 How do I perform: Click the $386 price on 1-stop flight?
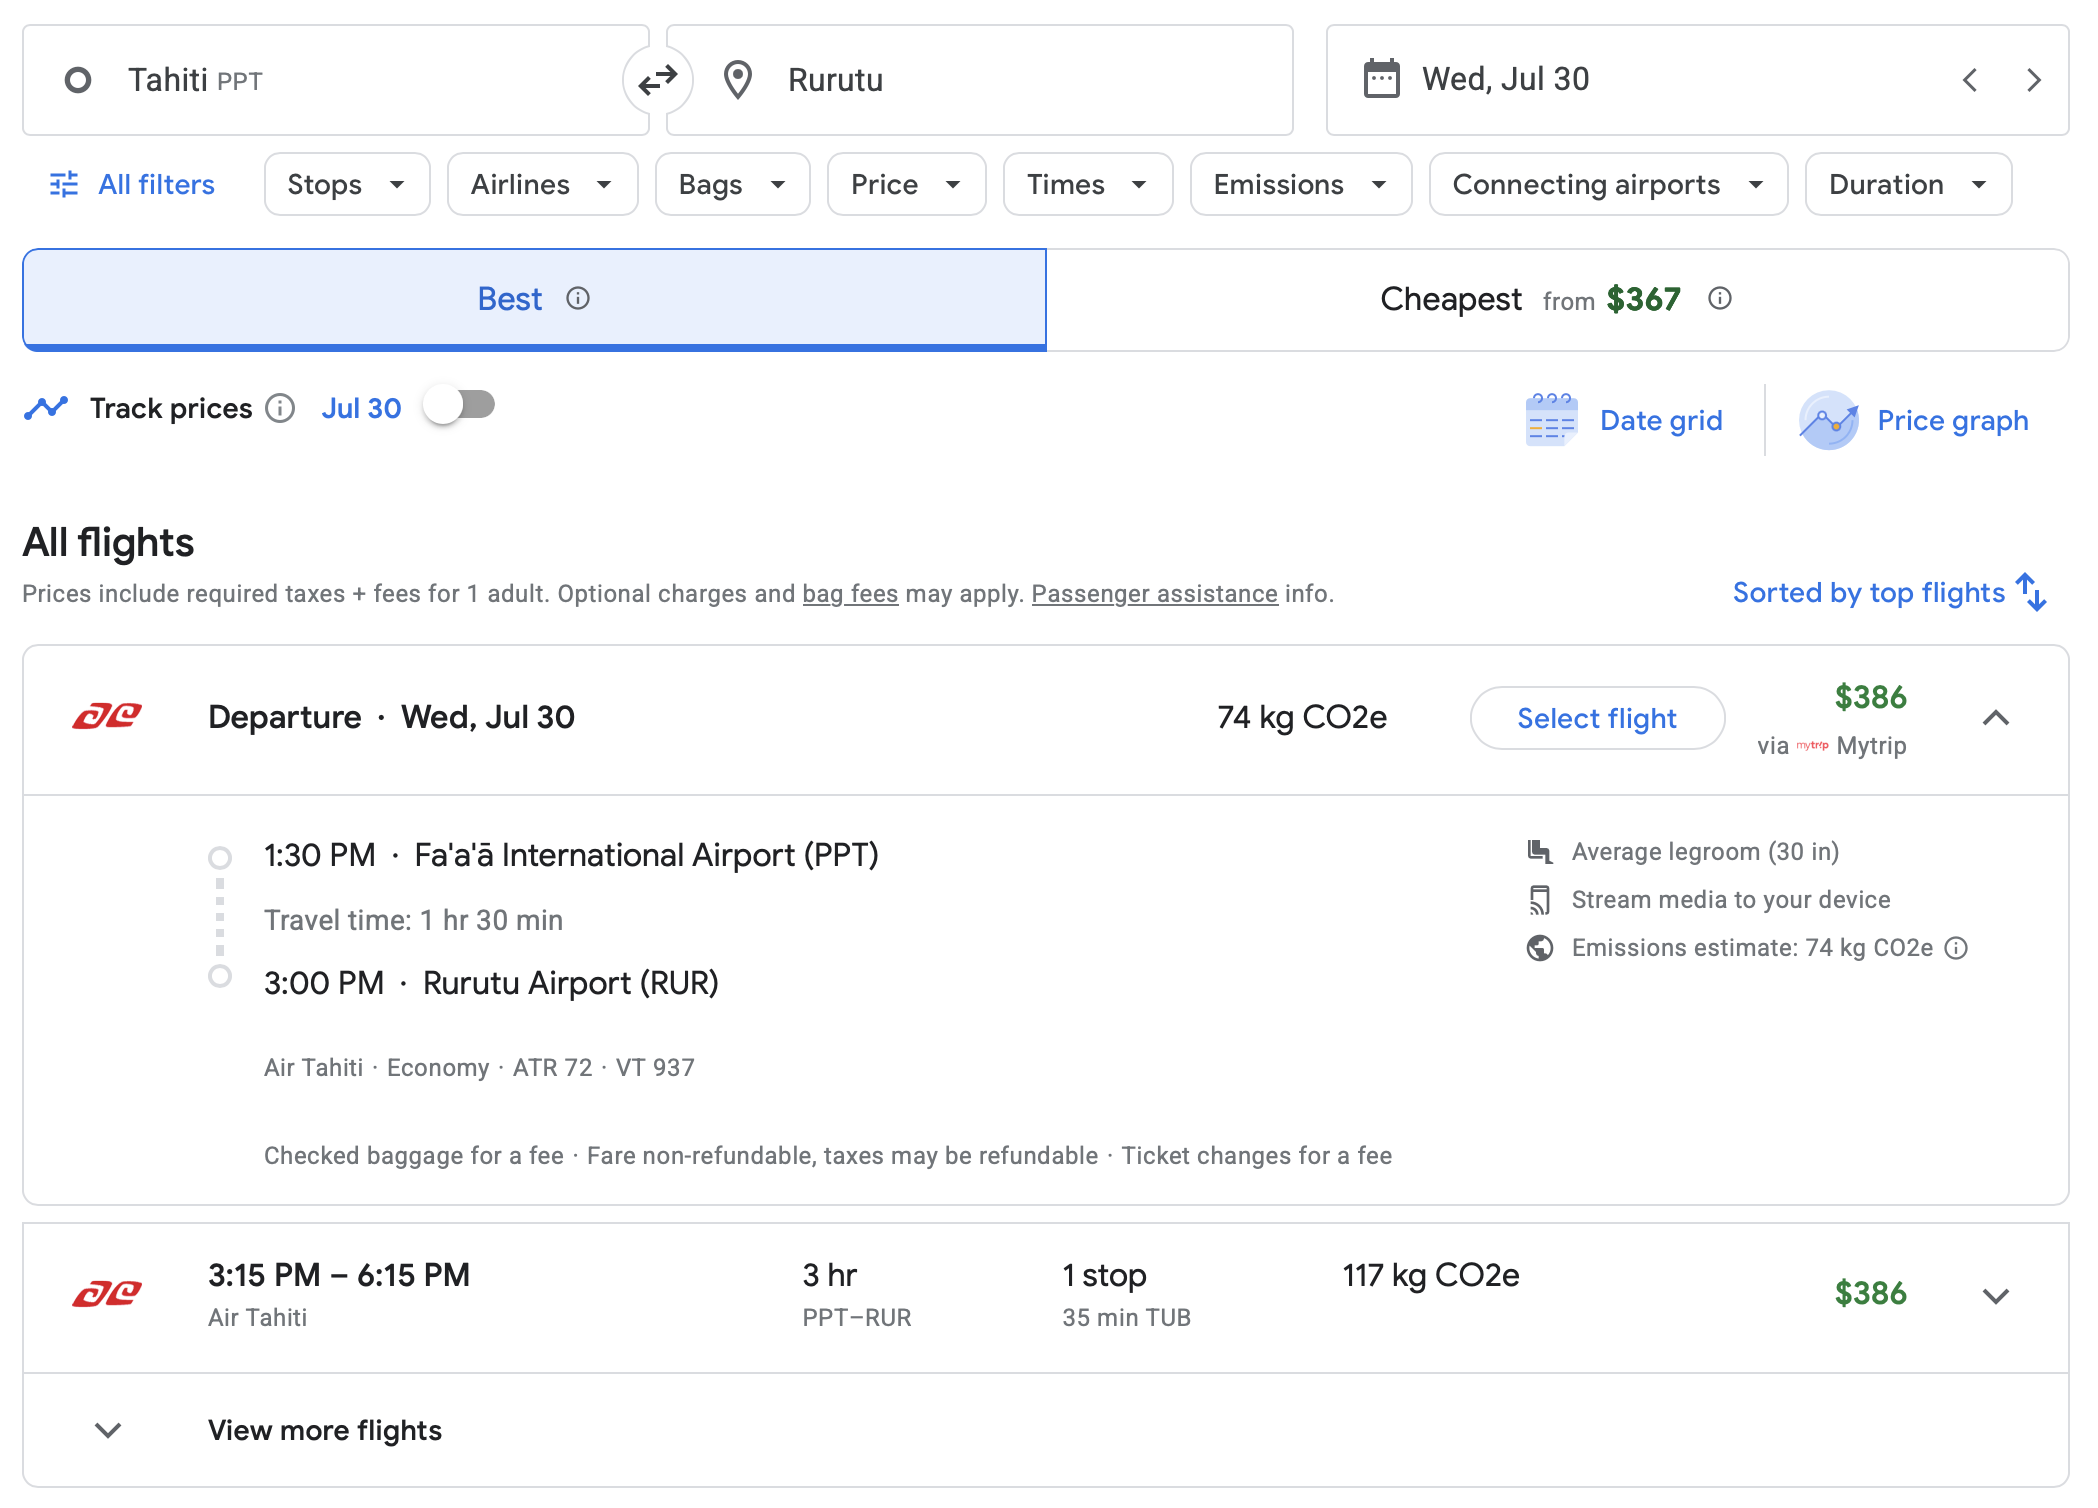[x=1870, y=1294]
